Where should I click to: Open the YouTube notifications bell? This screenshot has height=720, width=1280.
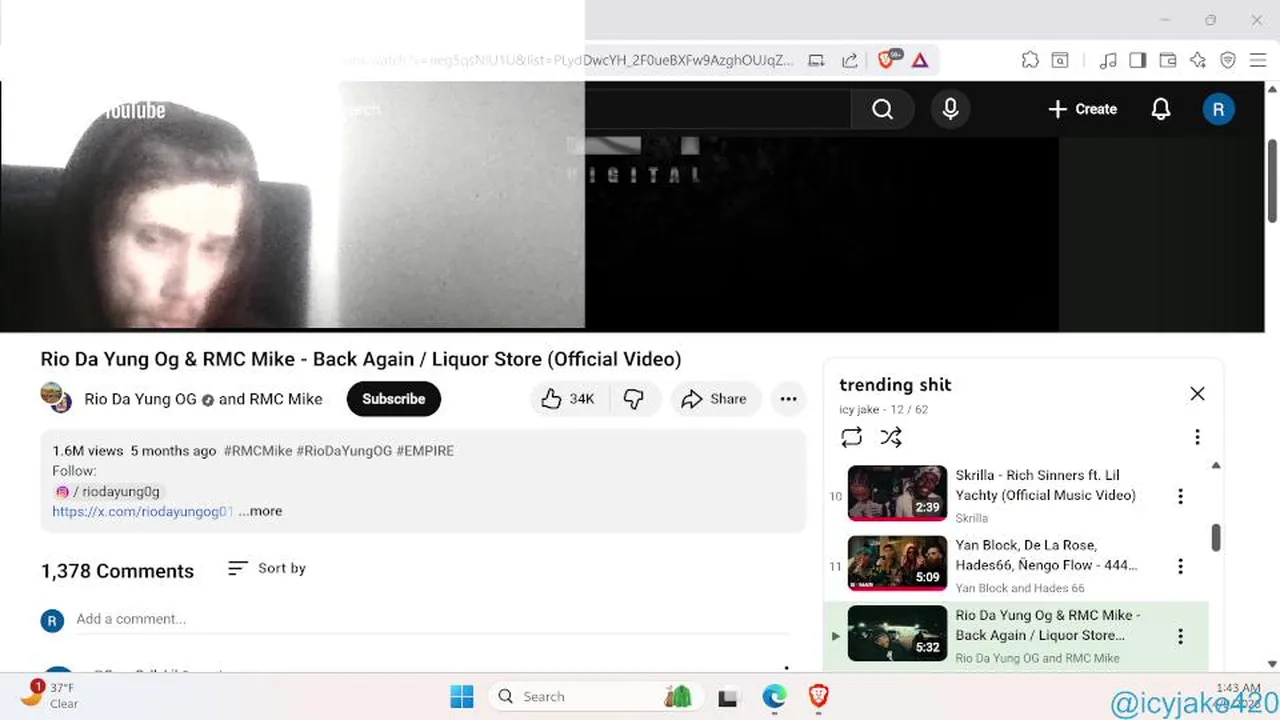(x=1161, y=109)
